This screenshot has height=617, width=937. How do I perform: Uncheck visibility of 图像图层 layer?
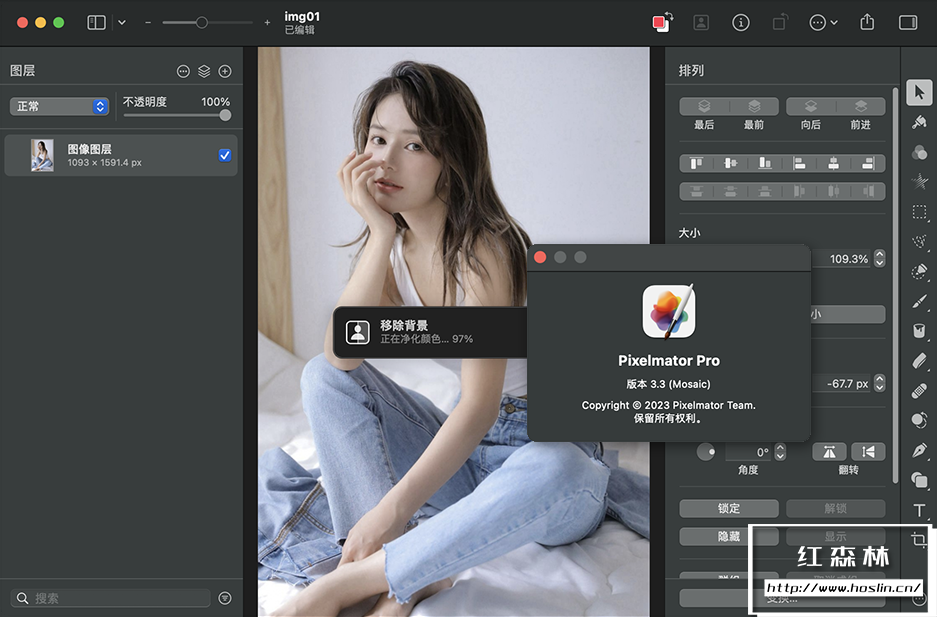point(225,155)
